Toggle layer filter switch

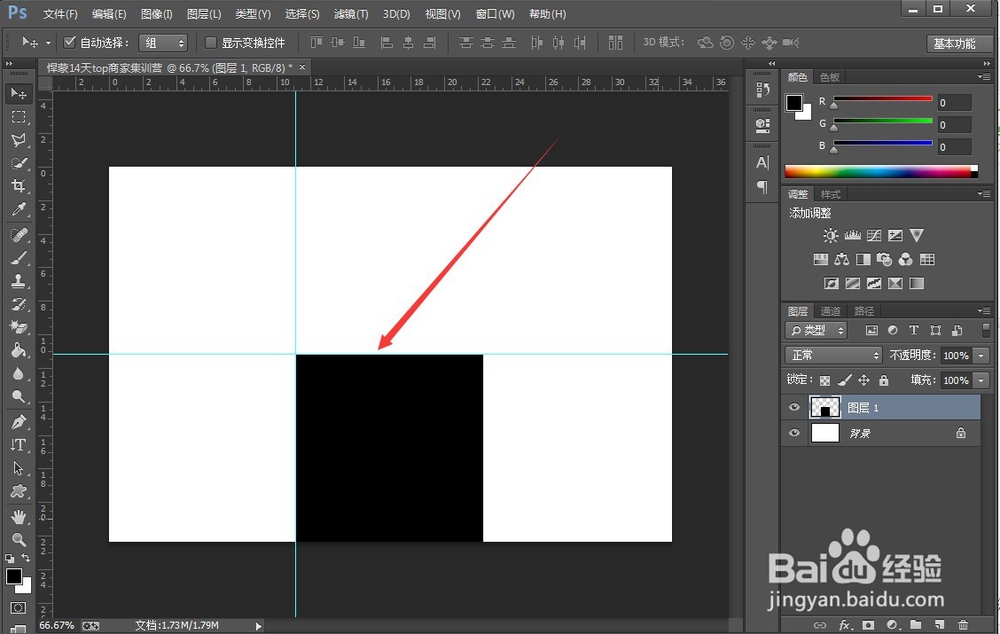point(986,330)
